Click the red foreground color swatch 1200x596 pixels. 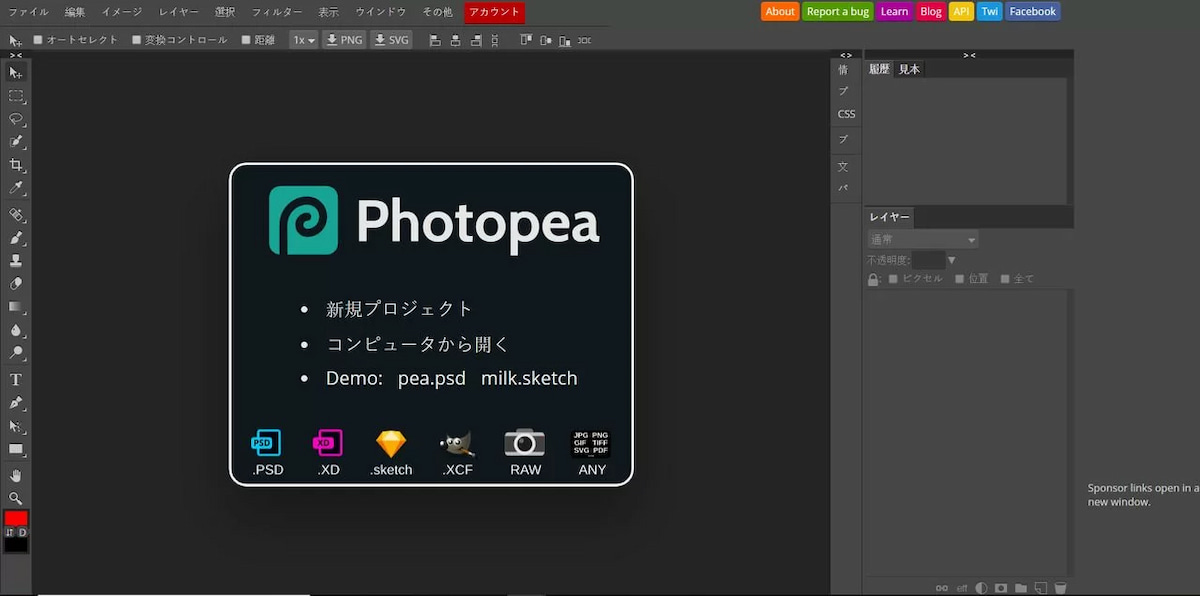pos(16,518)
